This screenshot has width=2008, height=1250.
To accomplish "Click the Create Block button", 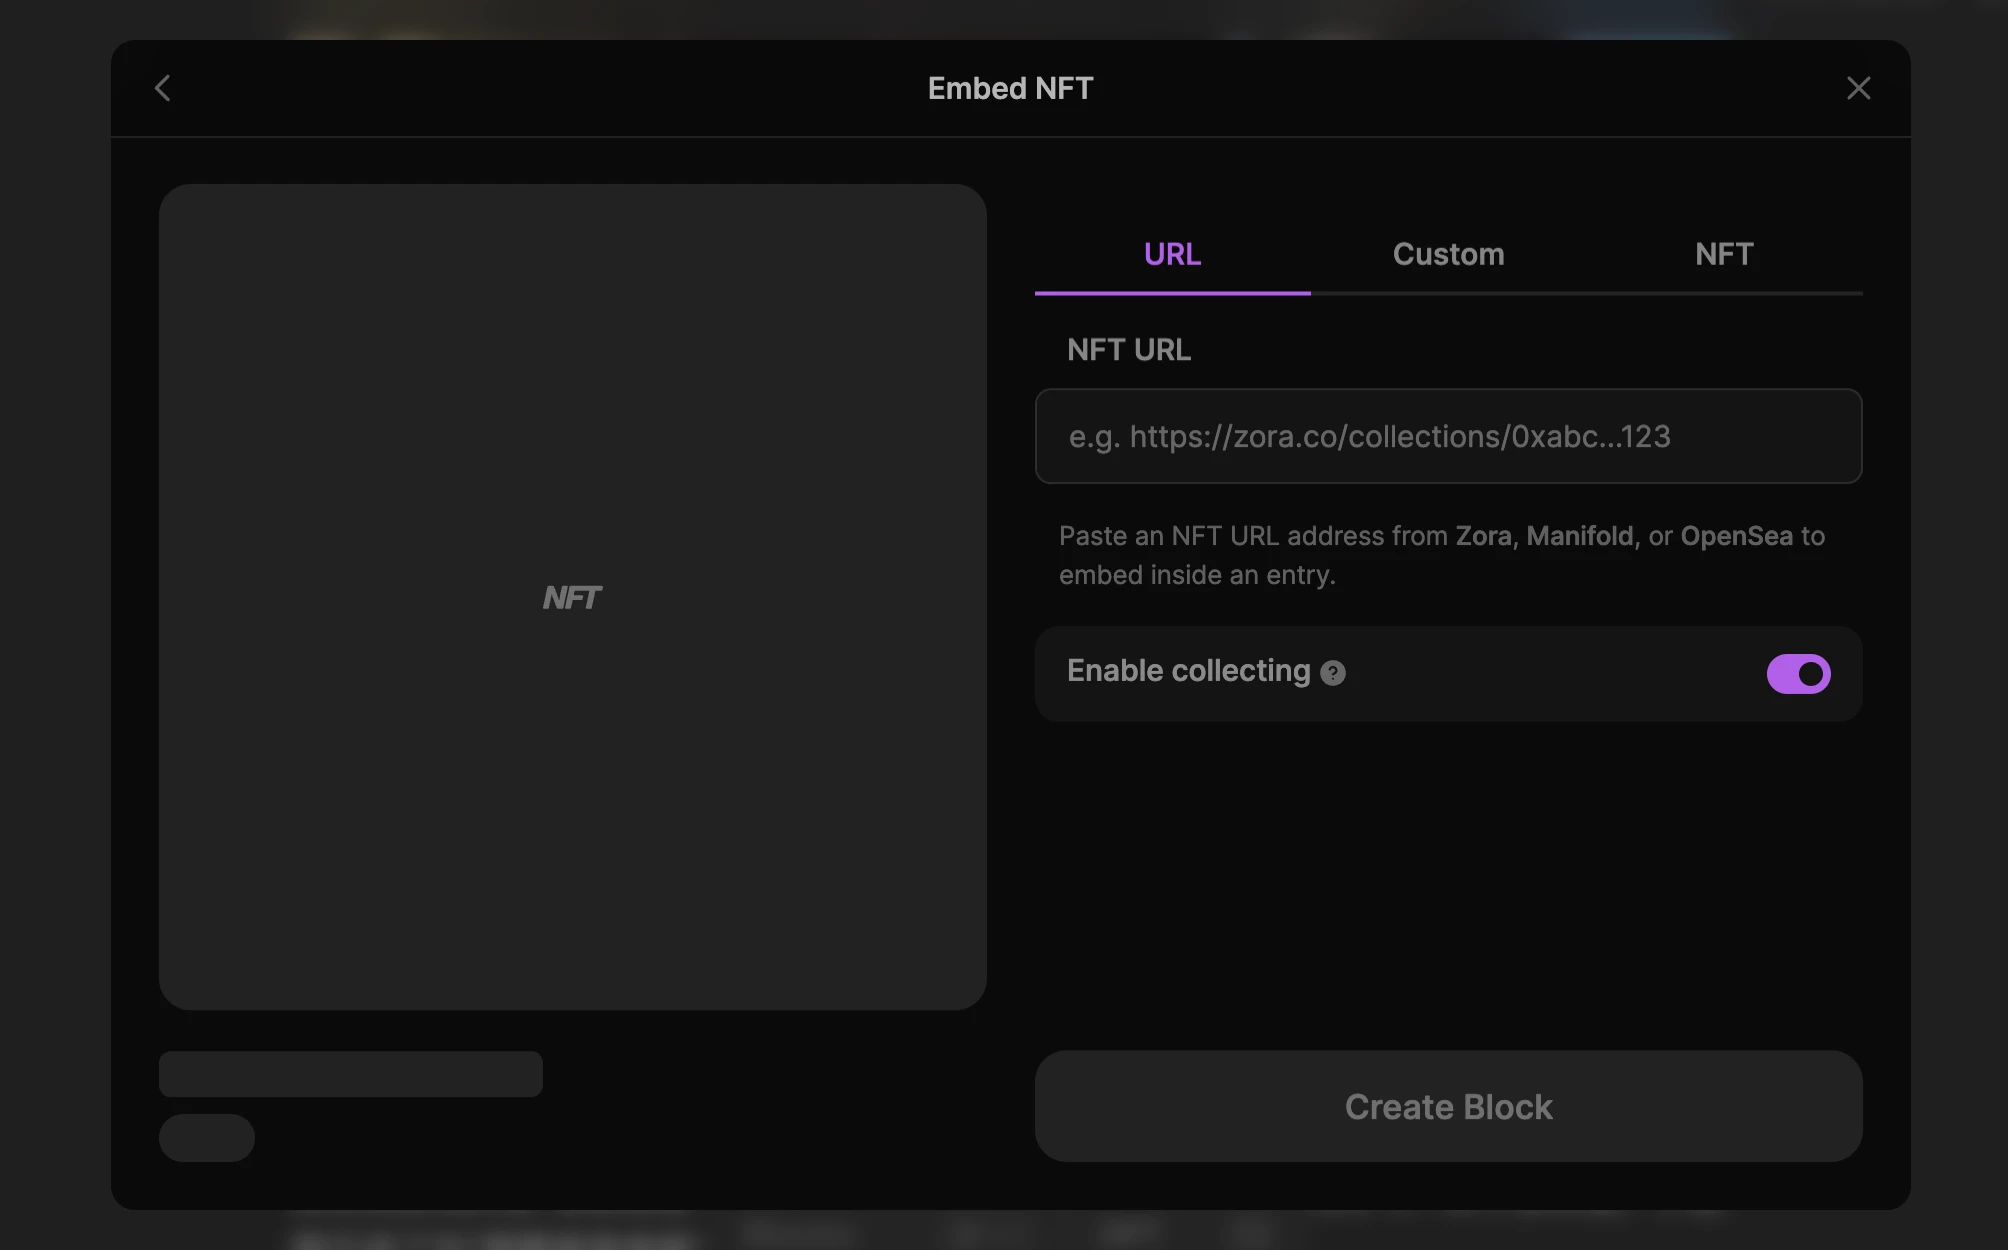I will click(1448, 1106).
